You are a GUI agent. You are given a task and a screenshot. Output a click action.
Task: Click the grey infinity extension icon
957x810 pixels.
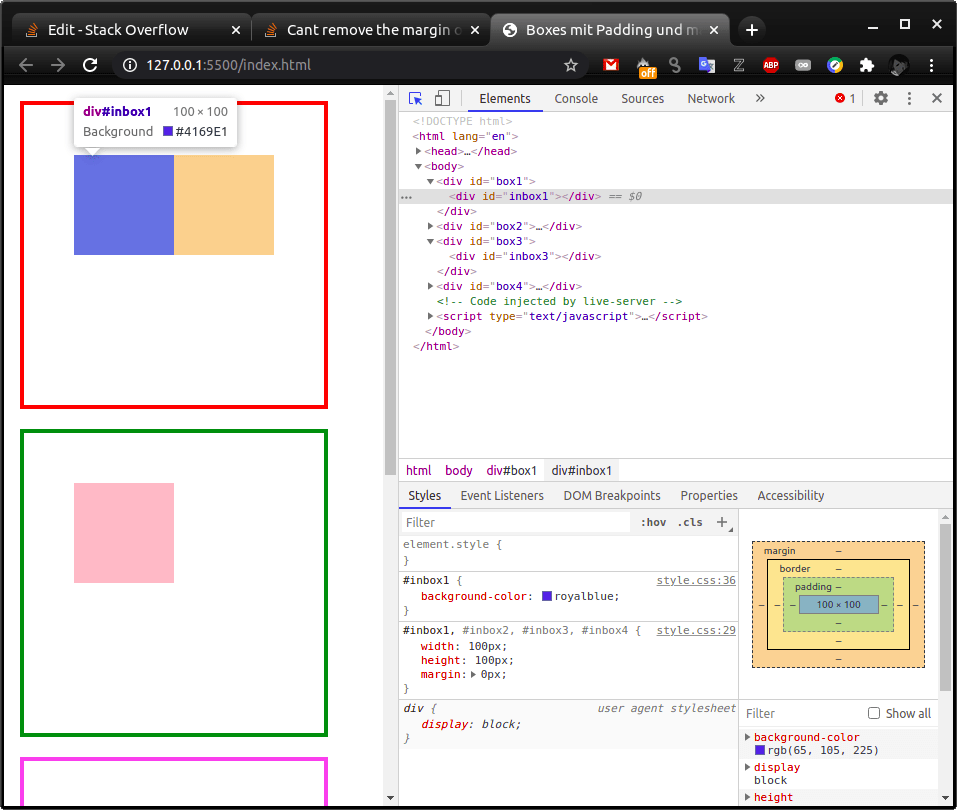coord(803,65)
